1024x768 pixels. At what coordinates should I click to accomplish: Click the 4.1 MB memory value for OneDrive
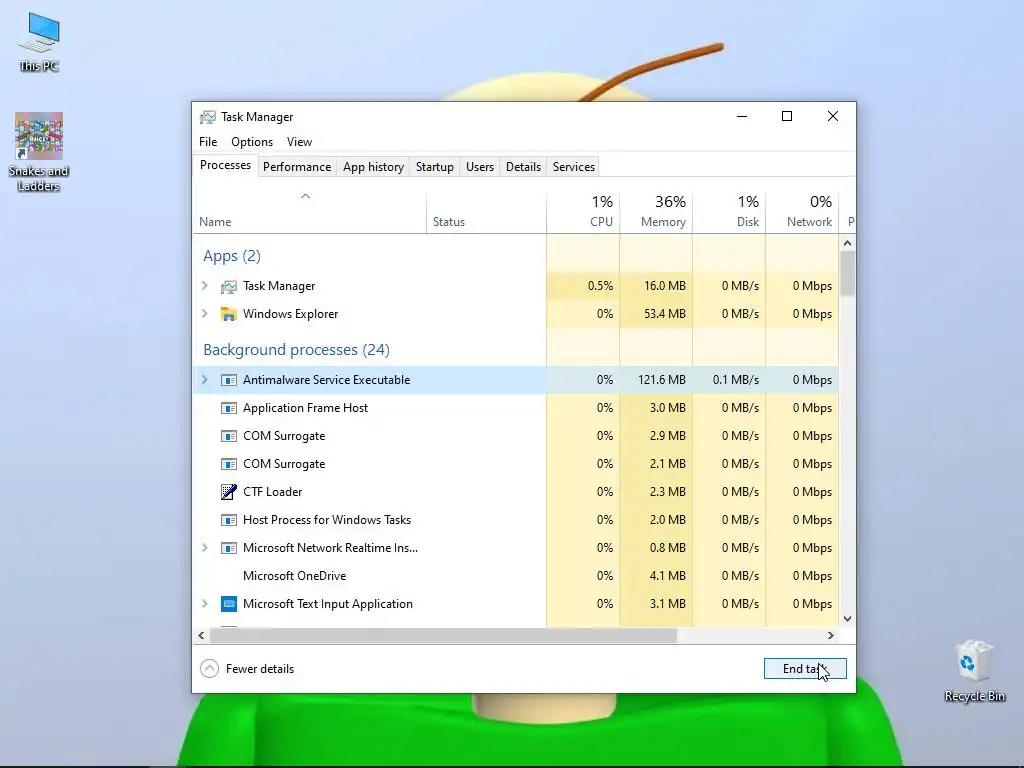(668, 576)
